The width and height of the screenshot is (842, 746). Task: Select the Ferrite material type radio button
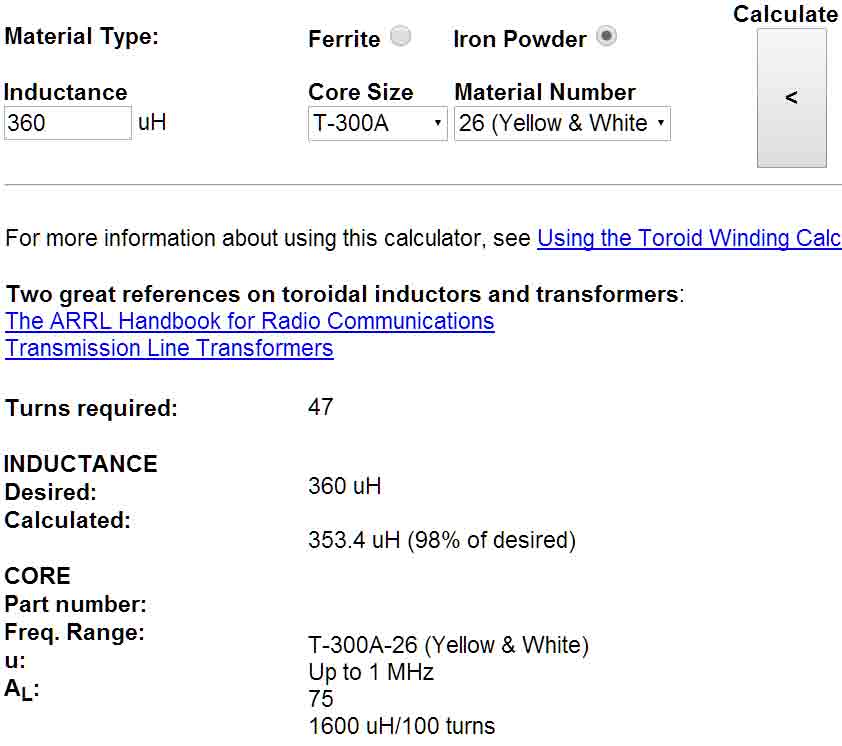(x=401, y=37)
